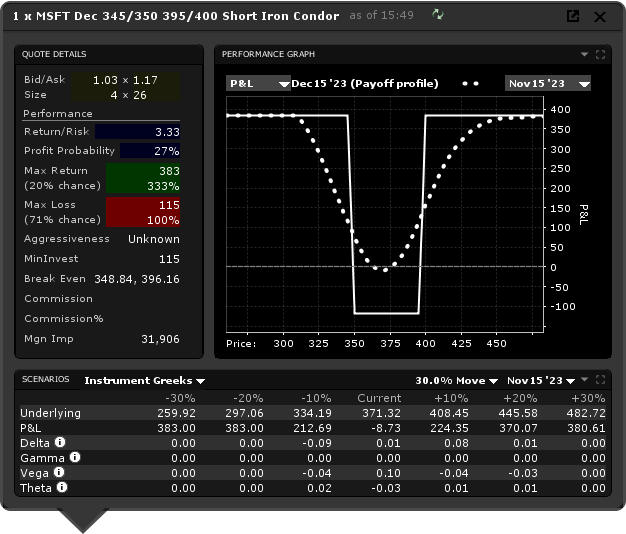Image resolution: width=626 pixels, height=534 pixels.
Task: Pop out the window with the detach icon
Action: (573, 16)
